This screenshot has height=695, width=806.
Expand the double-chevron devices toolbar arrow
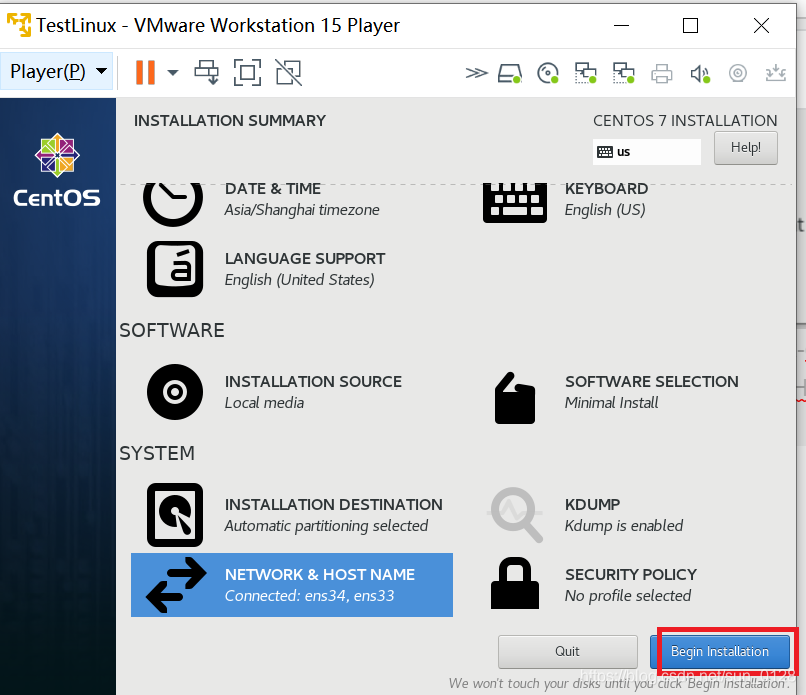pyautogui.click(x=476, y=73)
